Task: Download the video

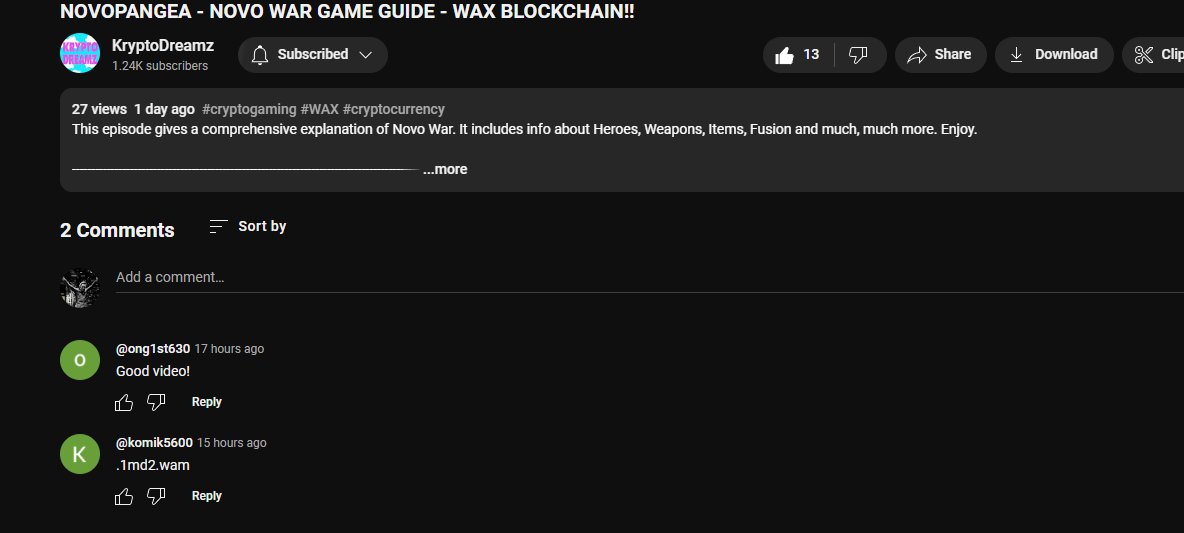Action: tap(1053, 55)
